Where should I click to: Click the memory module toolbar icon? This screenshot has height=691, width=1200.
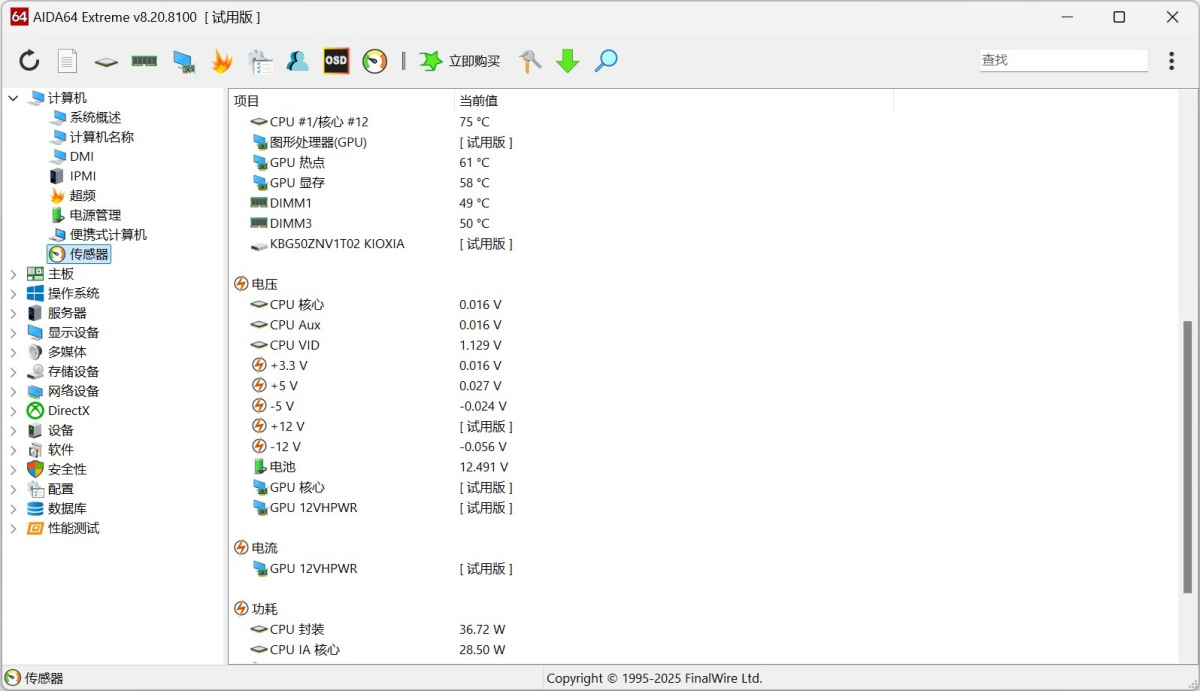coord(145,61)
